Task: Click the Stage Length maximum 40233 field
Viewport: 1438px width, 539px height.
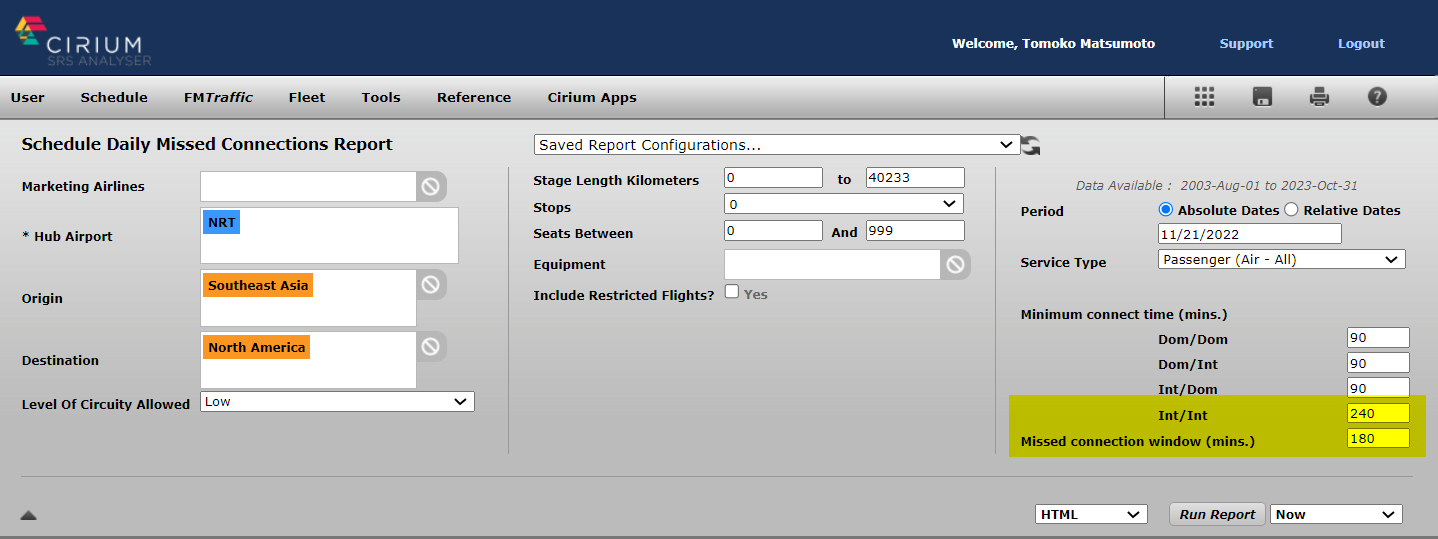Action: pos(915,178)
